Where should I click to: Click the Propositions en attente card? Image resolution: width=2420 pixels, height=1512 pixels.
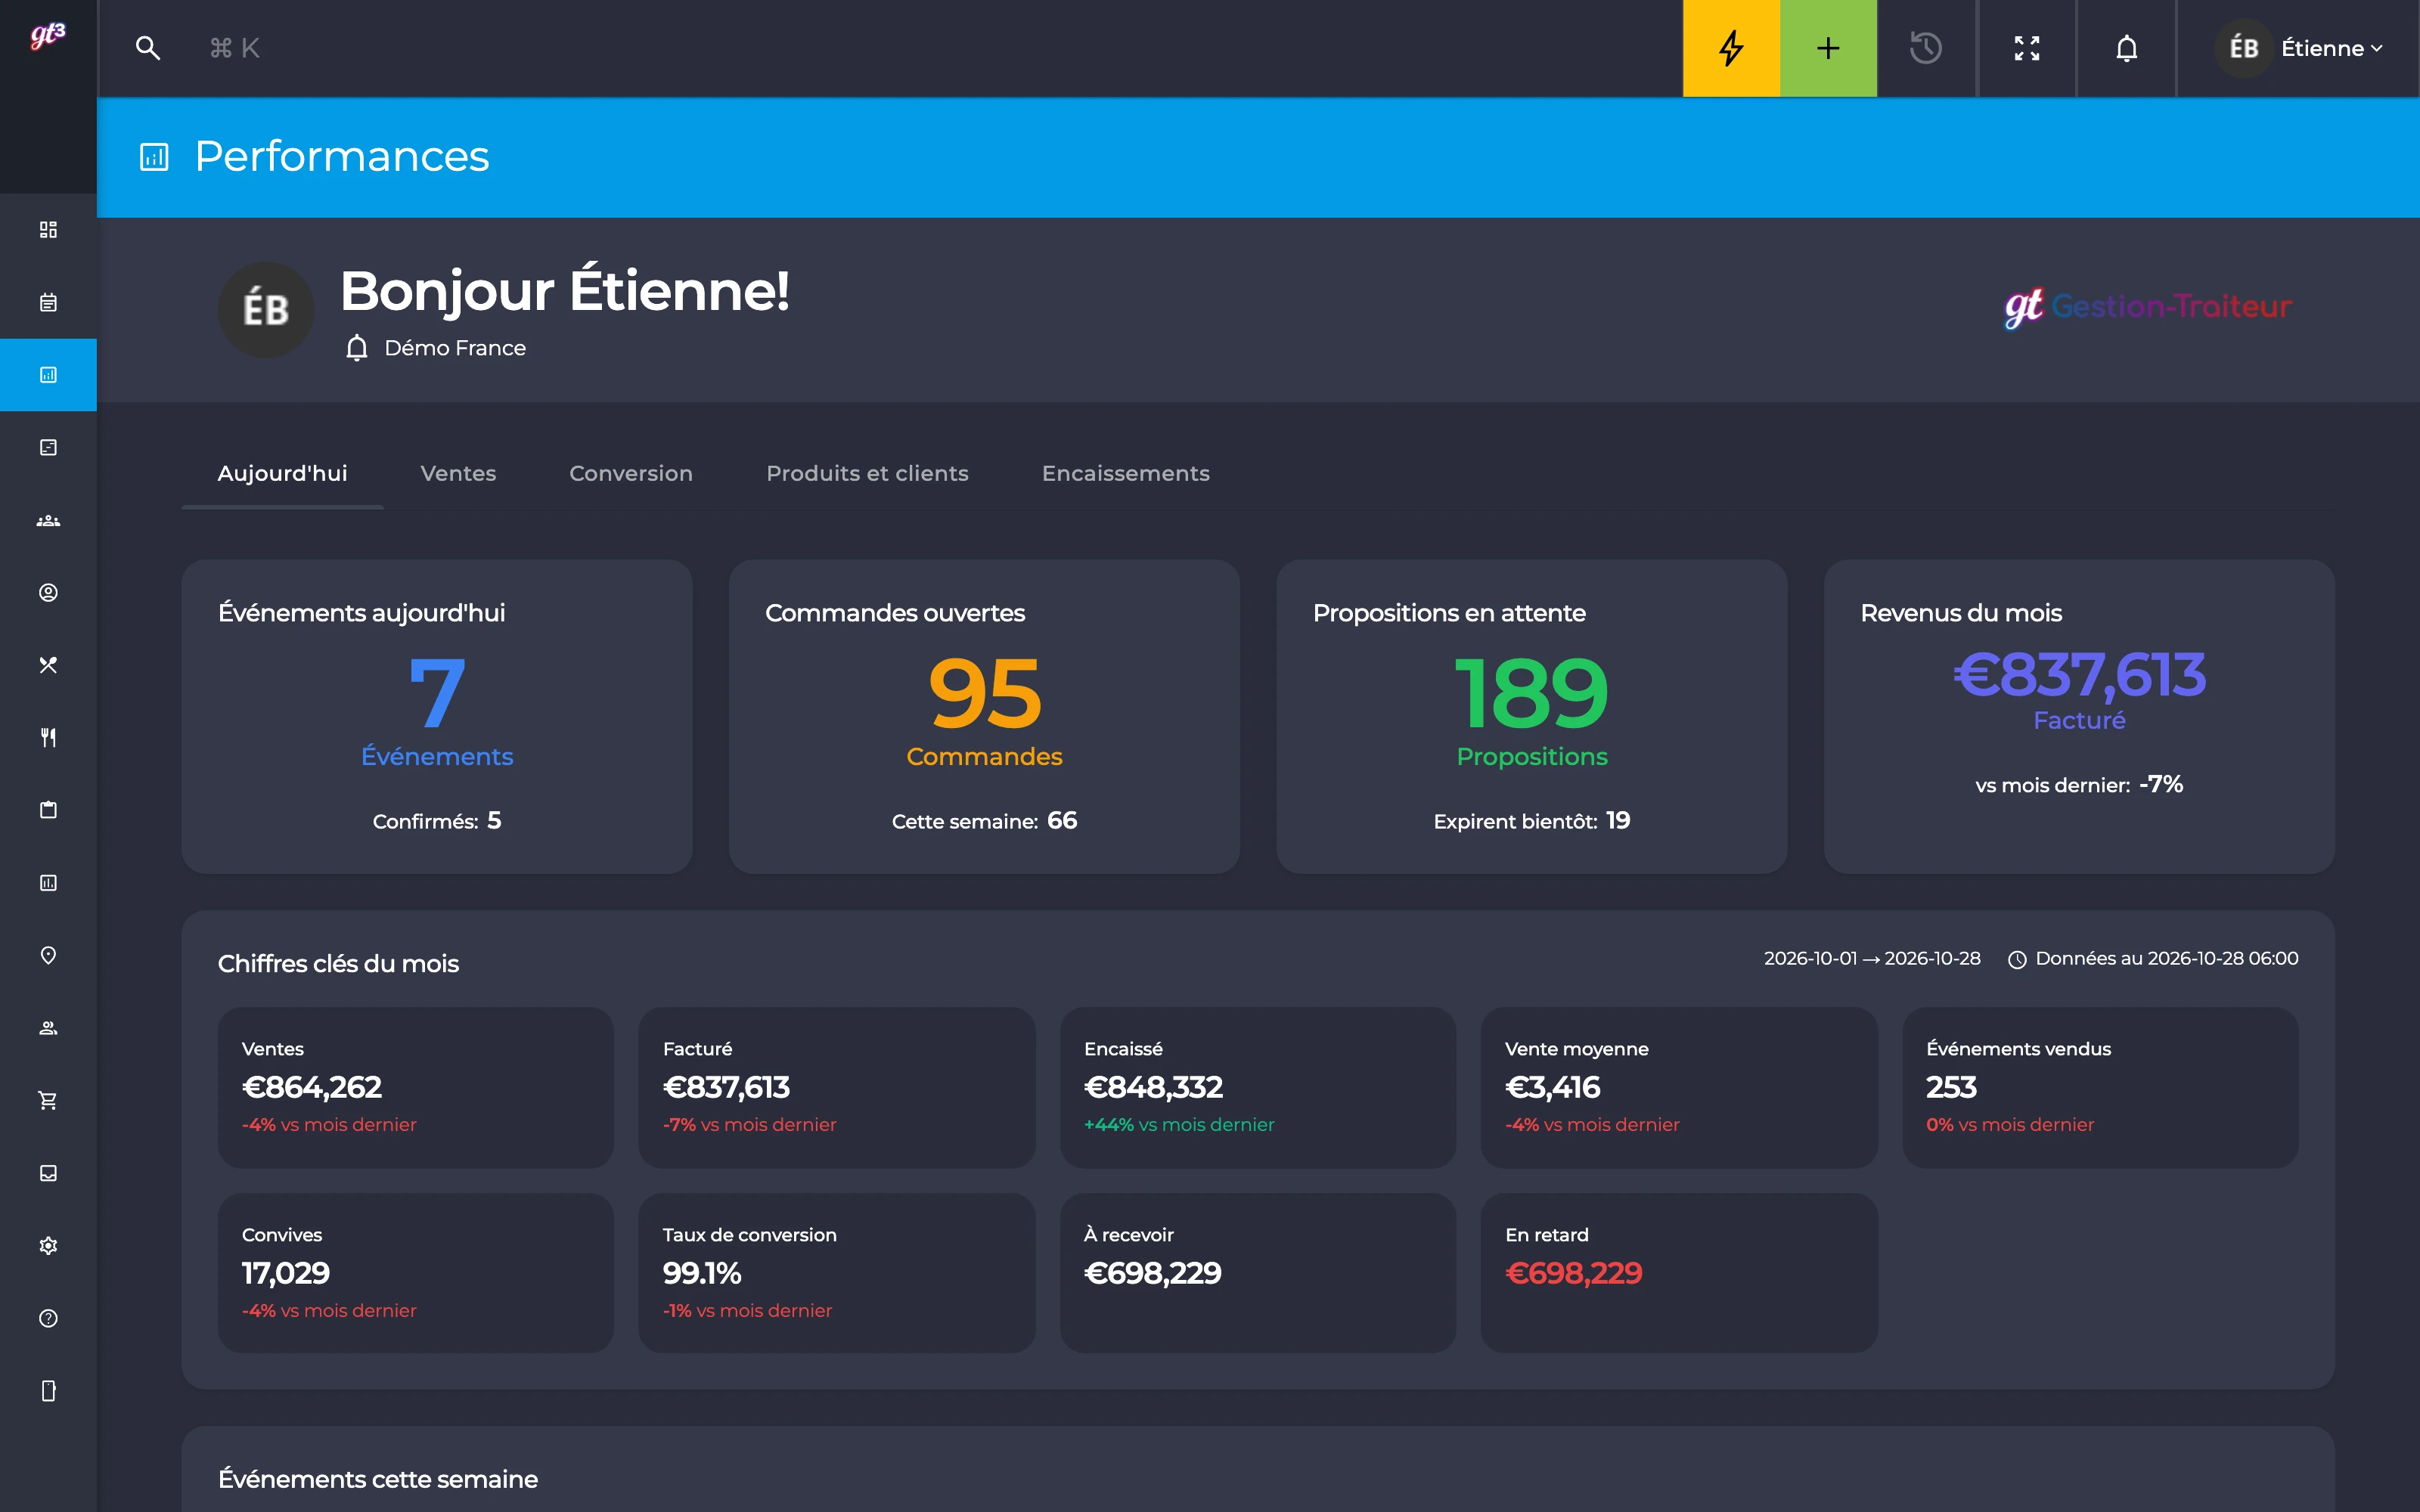click(x=1532, y=716)
